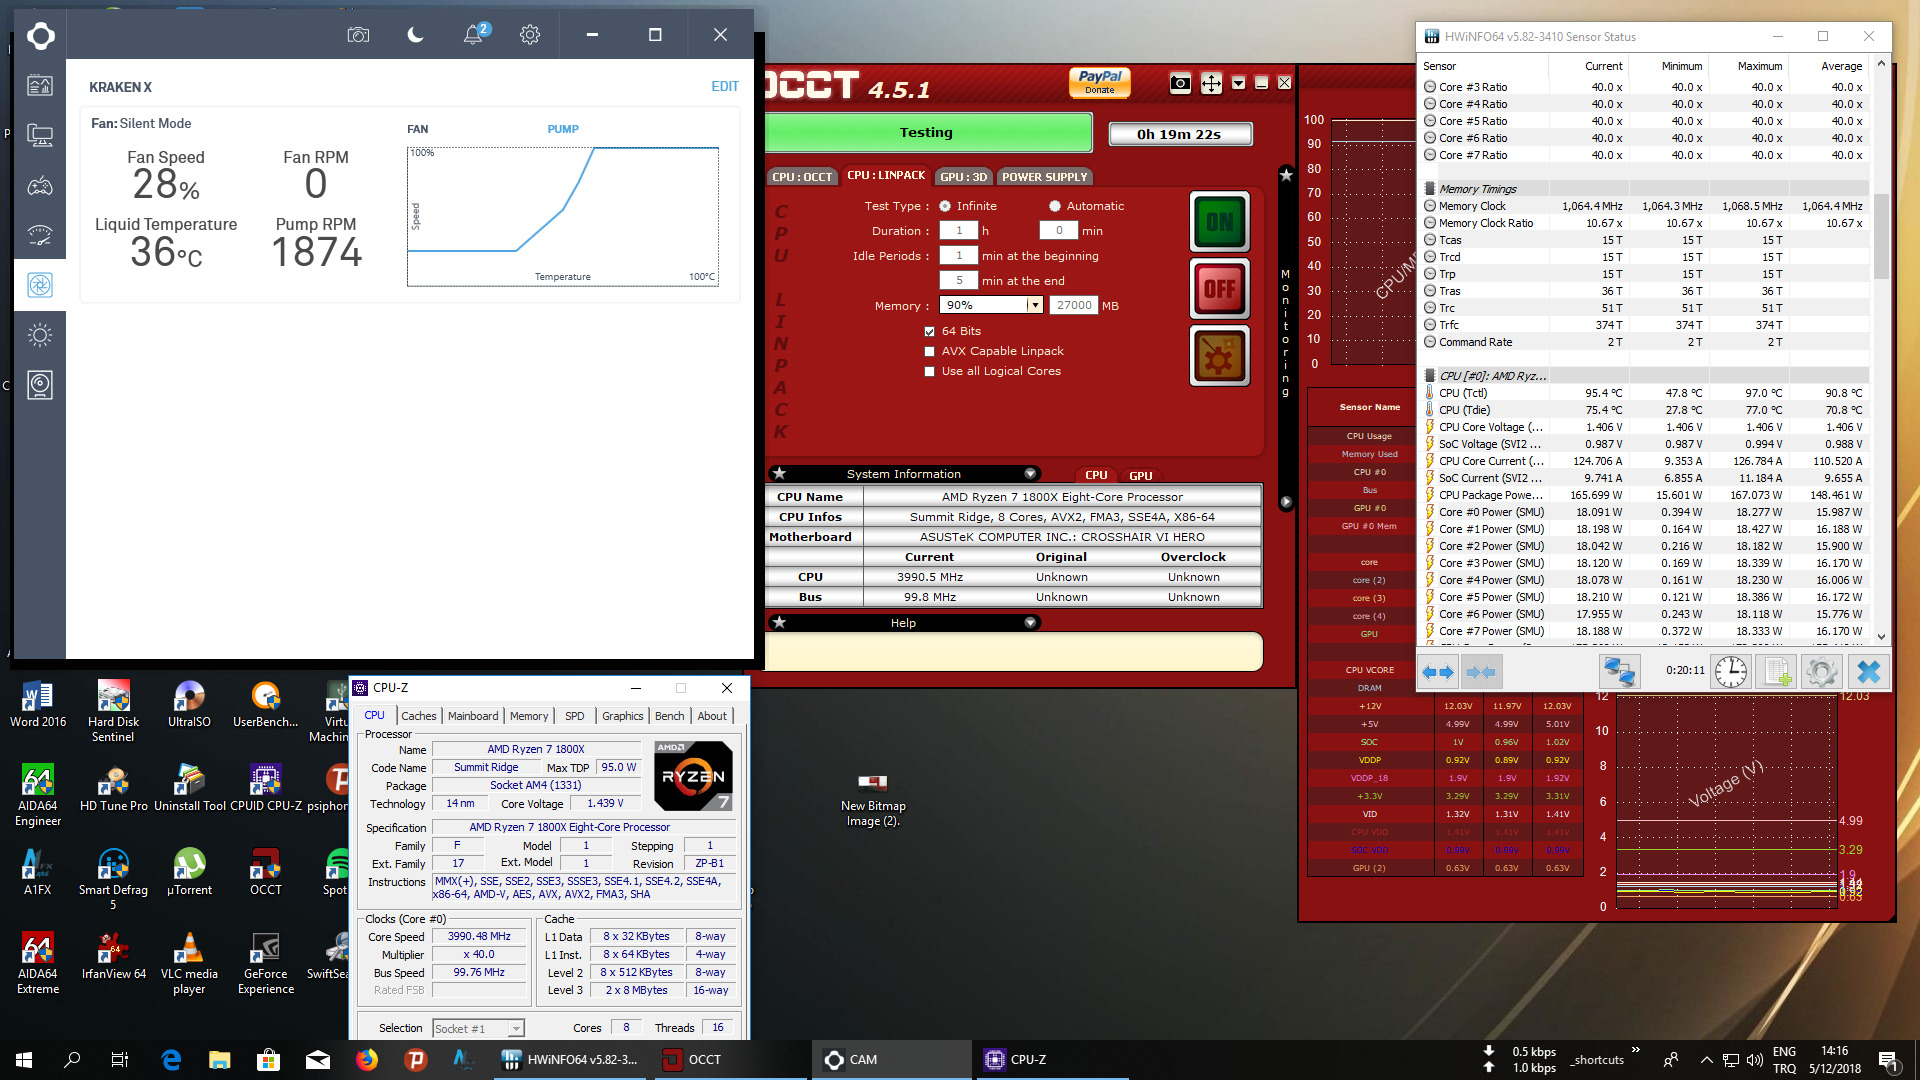The width and height of the screenshot is (1920, 1080).
Task: Switch to OCCT POWER SUPPLY tab
Action: click(x=1044, y=177)
